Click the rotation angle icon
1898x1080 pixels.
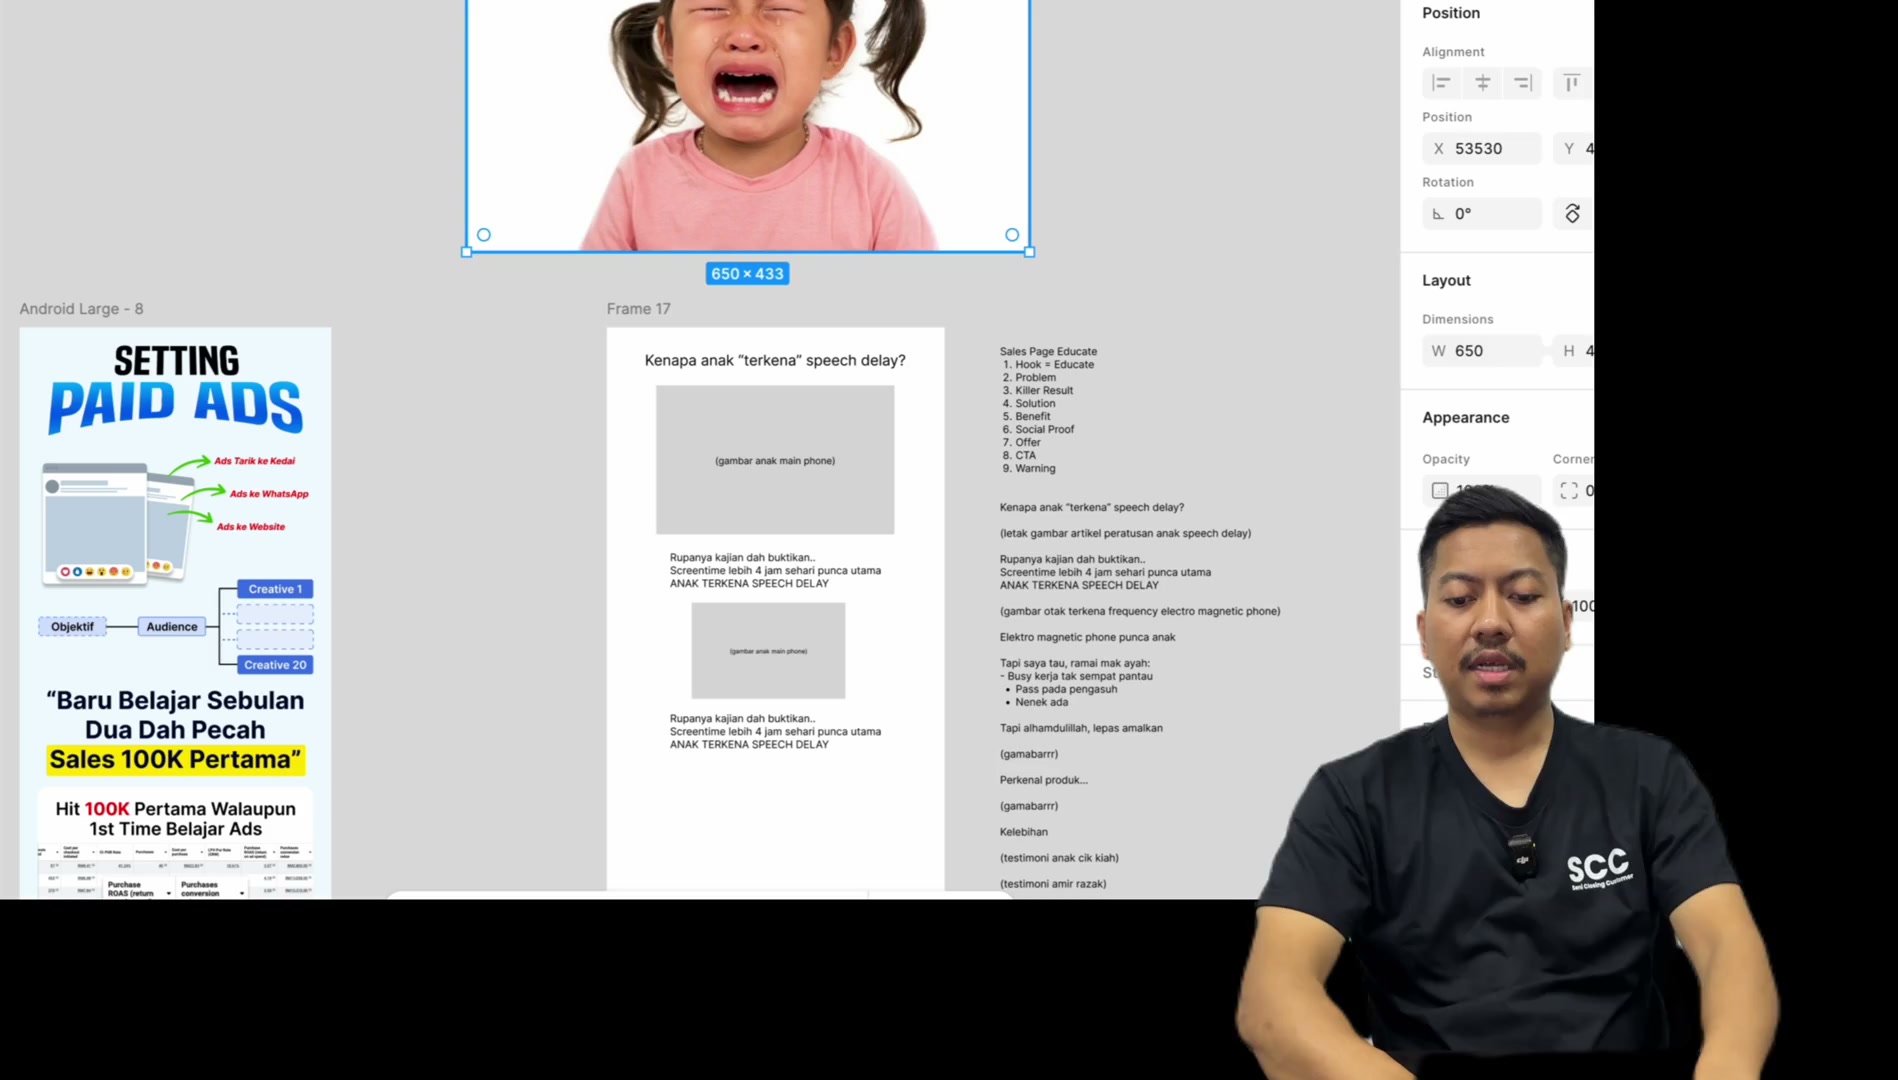coord(1438,214)
